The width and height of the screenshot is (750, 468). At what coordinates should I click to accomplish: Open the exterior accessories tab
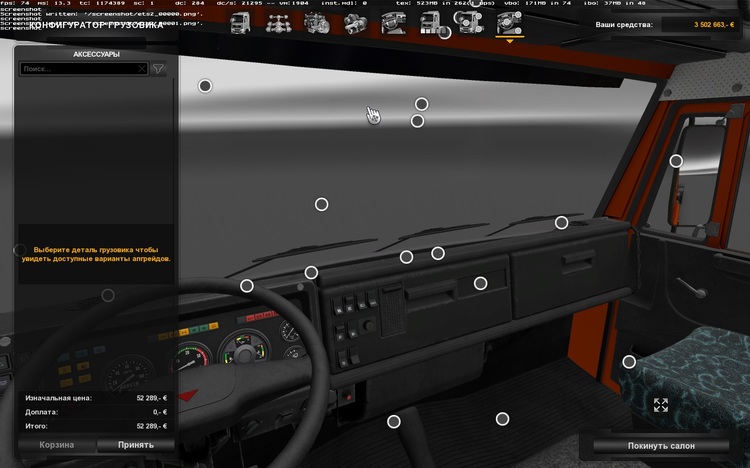[x=469, y=22]
